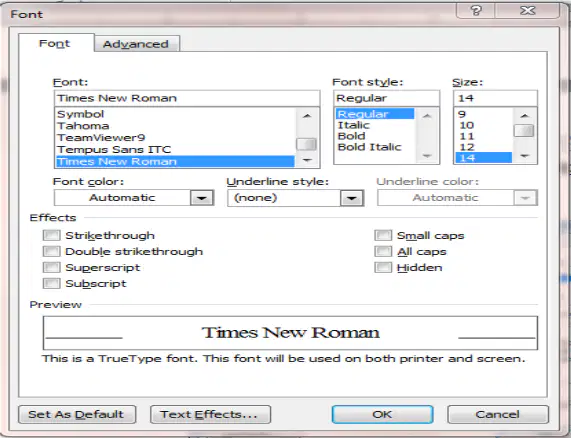The height and width of the screenshot is (438, 571).
Task: Select Times New Roman in font list
Action: coord(175,161)
